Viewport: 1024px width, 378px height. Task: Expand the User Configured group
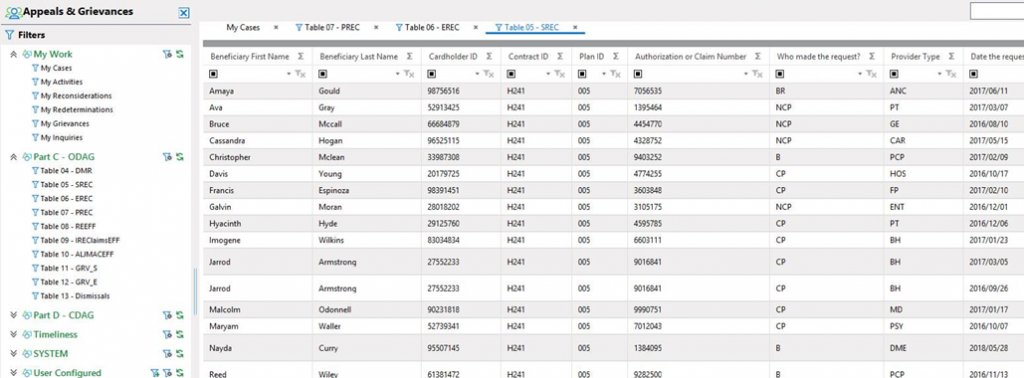[x=13, y=373]
